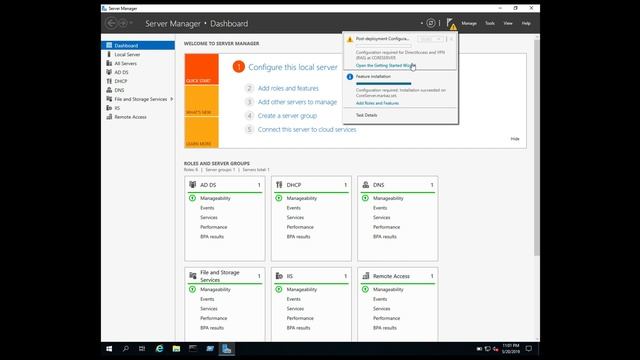Image resolution: width=640 pixels, height=360 pixels.
Task: Click Add Roles and Features notification link
Action: pos(377,103)
